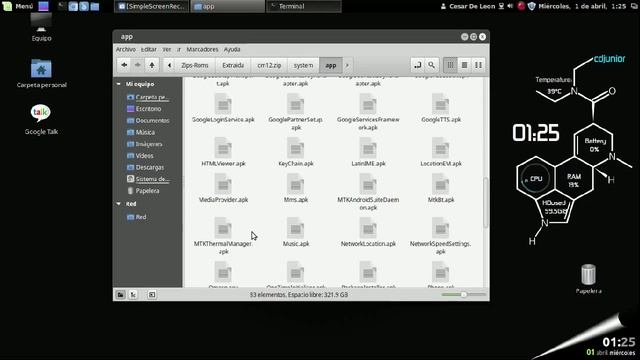Select GoogleServicesFramework.apk file
This screenshot has height=360, width=640.
(368, 112)
